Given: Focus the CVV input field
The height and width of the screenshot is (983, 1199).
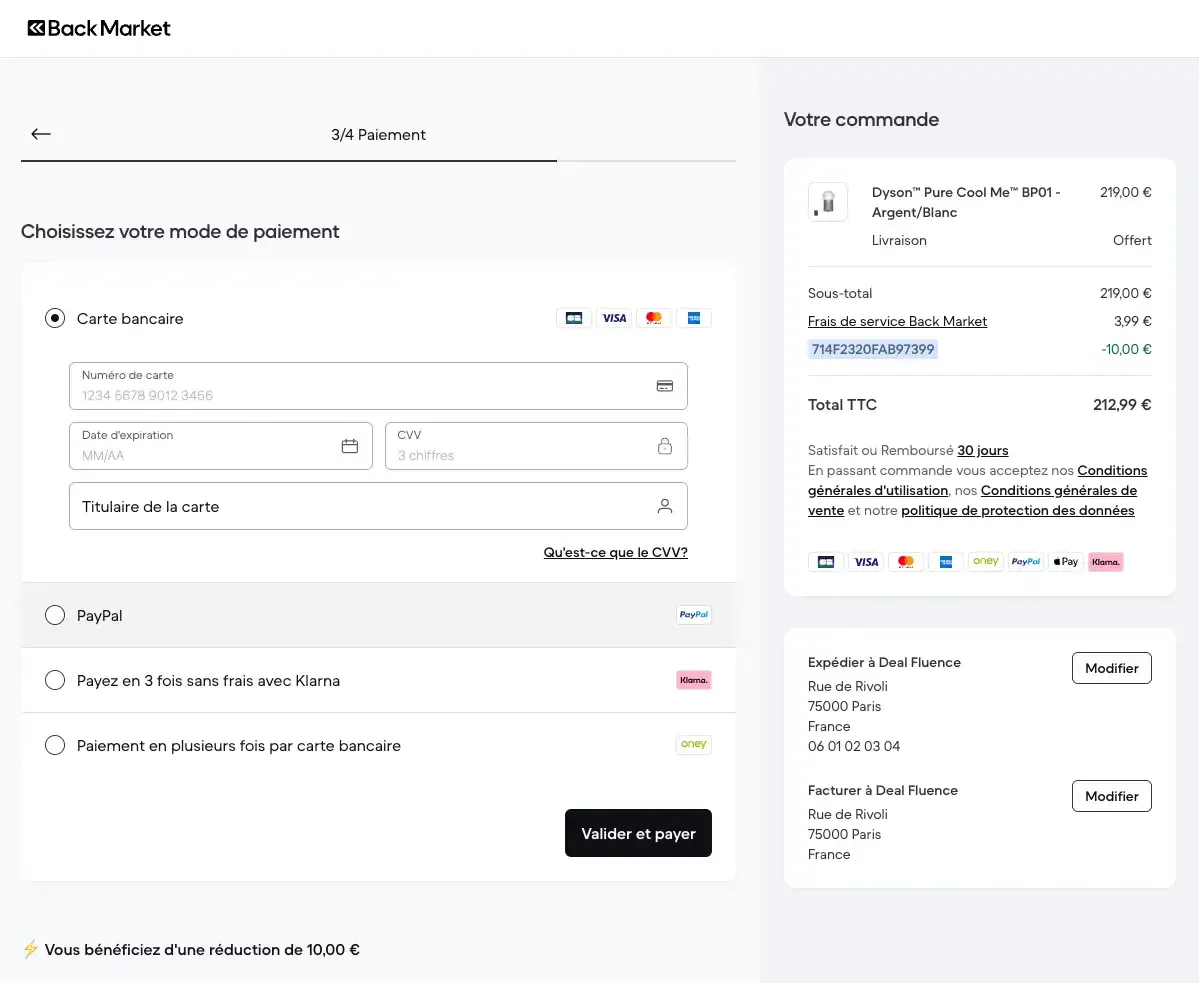Looking at the screenshot, I should [x=536, y=446].
